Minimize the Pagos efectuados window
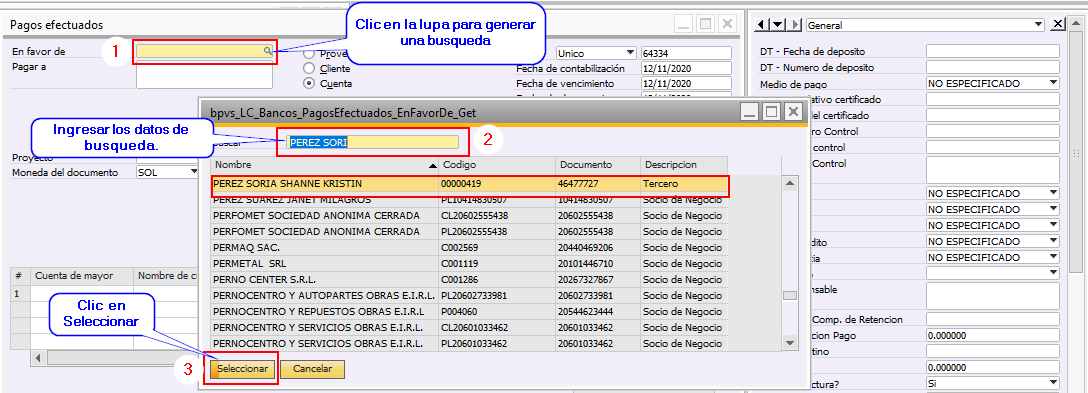Screen dimensions: 1088x393 pyautogui.click(x=684, y=24)
